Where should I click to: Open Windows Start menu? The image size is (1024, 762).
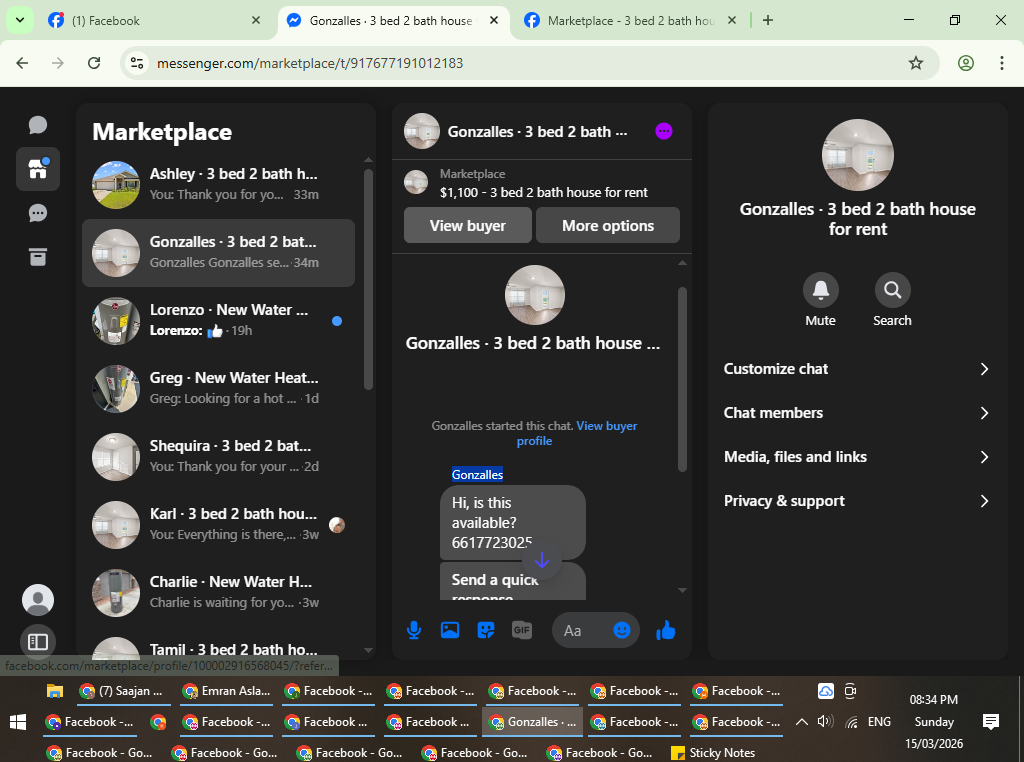(18, 722)
